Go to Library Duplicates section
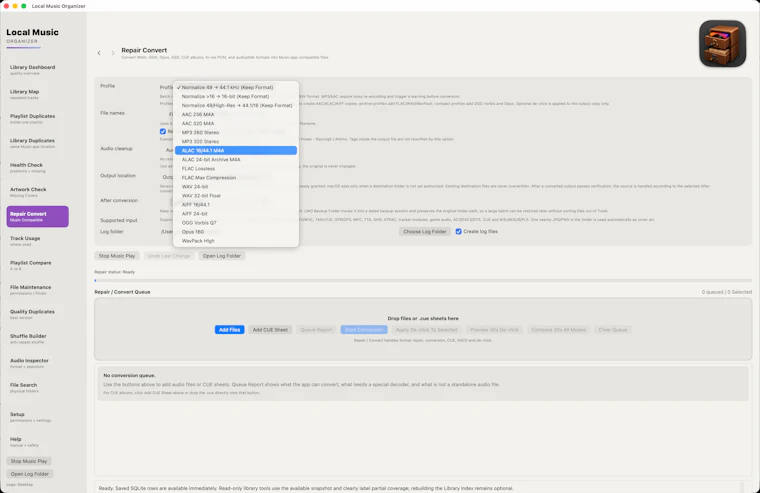The image size is (760, 493). click(x=37, y=143)
